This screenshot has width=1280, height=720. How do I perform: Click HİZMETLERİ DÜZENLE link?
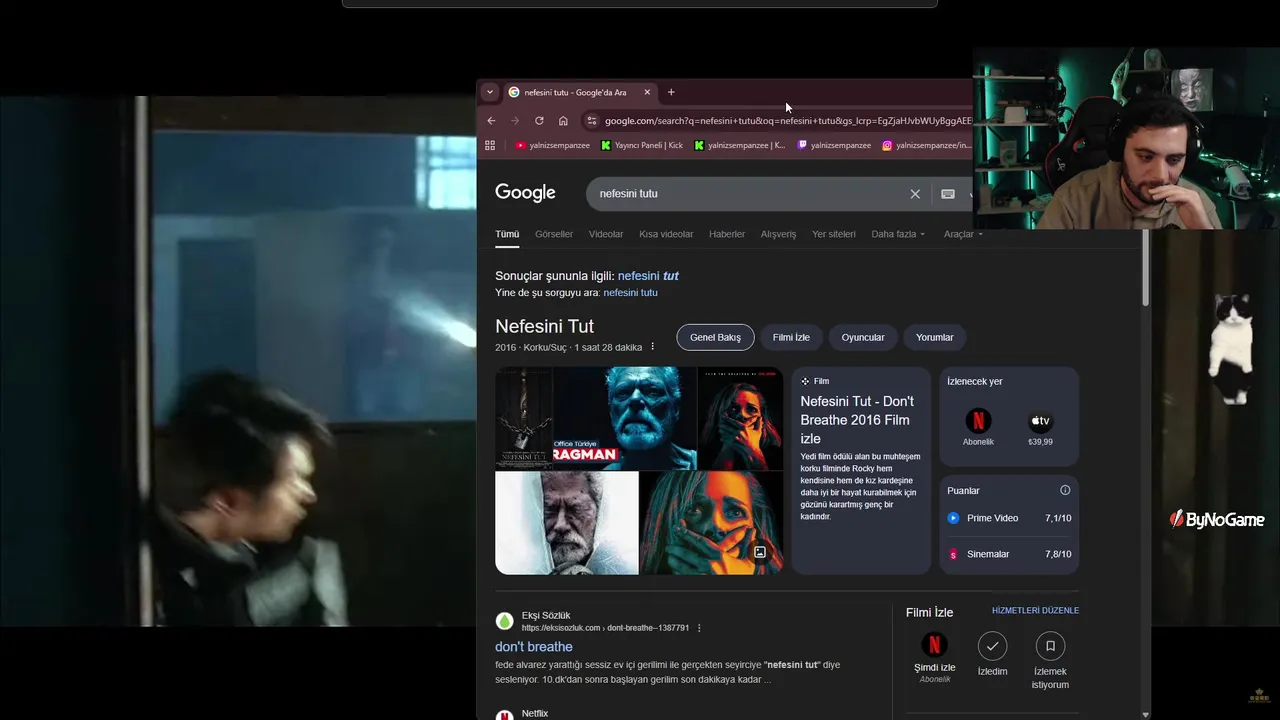[1035, 610]
